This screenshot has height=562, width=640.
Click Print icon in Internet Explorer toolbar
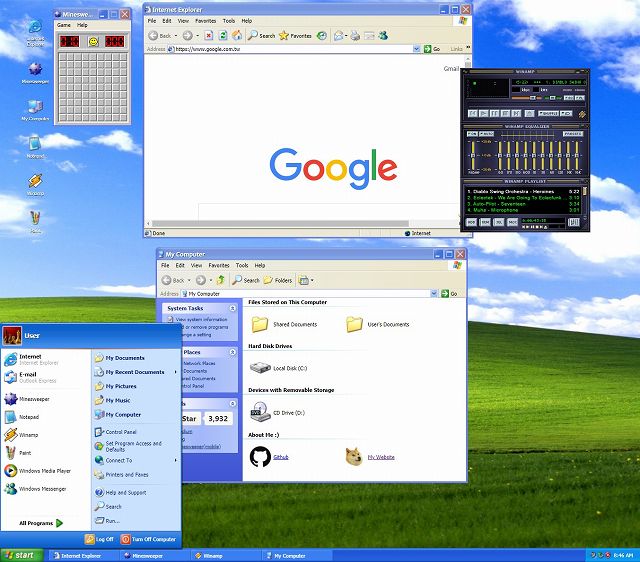coord(355,36)
